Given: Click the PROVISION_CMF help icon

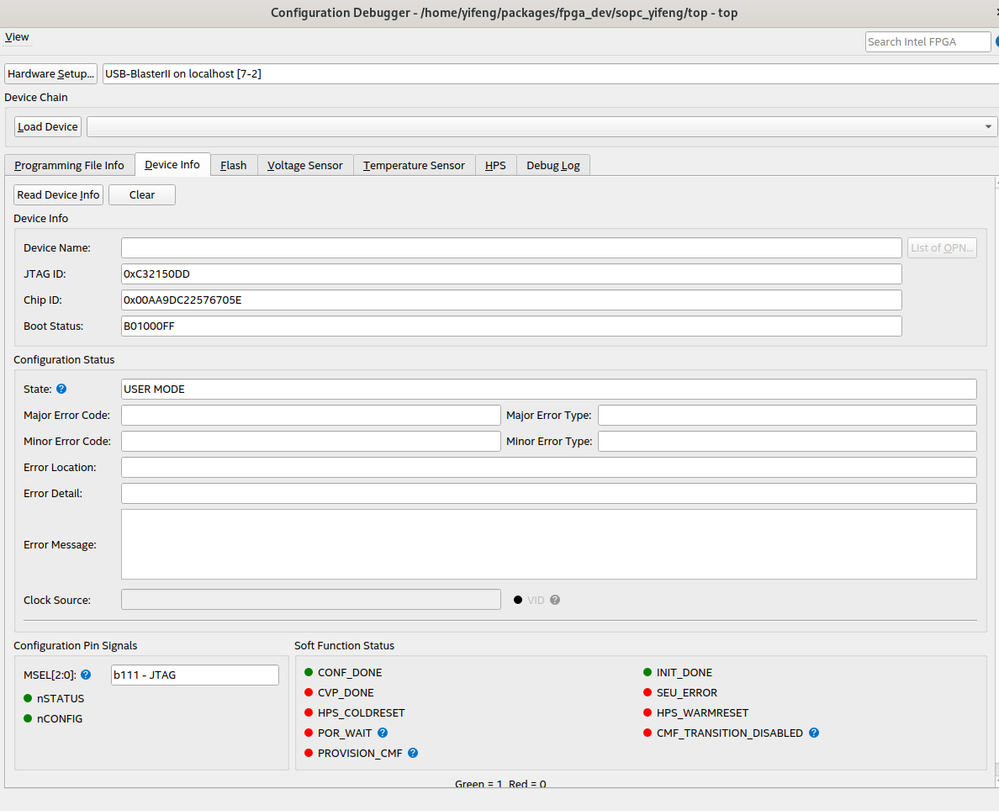Looking at the screenshot, I should pyautogui.click(x=413, y=753).
